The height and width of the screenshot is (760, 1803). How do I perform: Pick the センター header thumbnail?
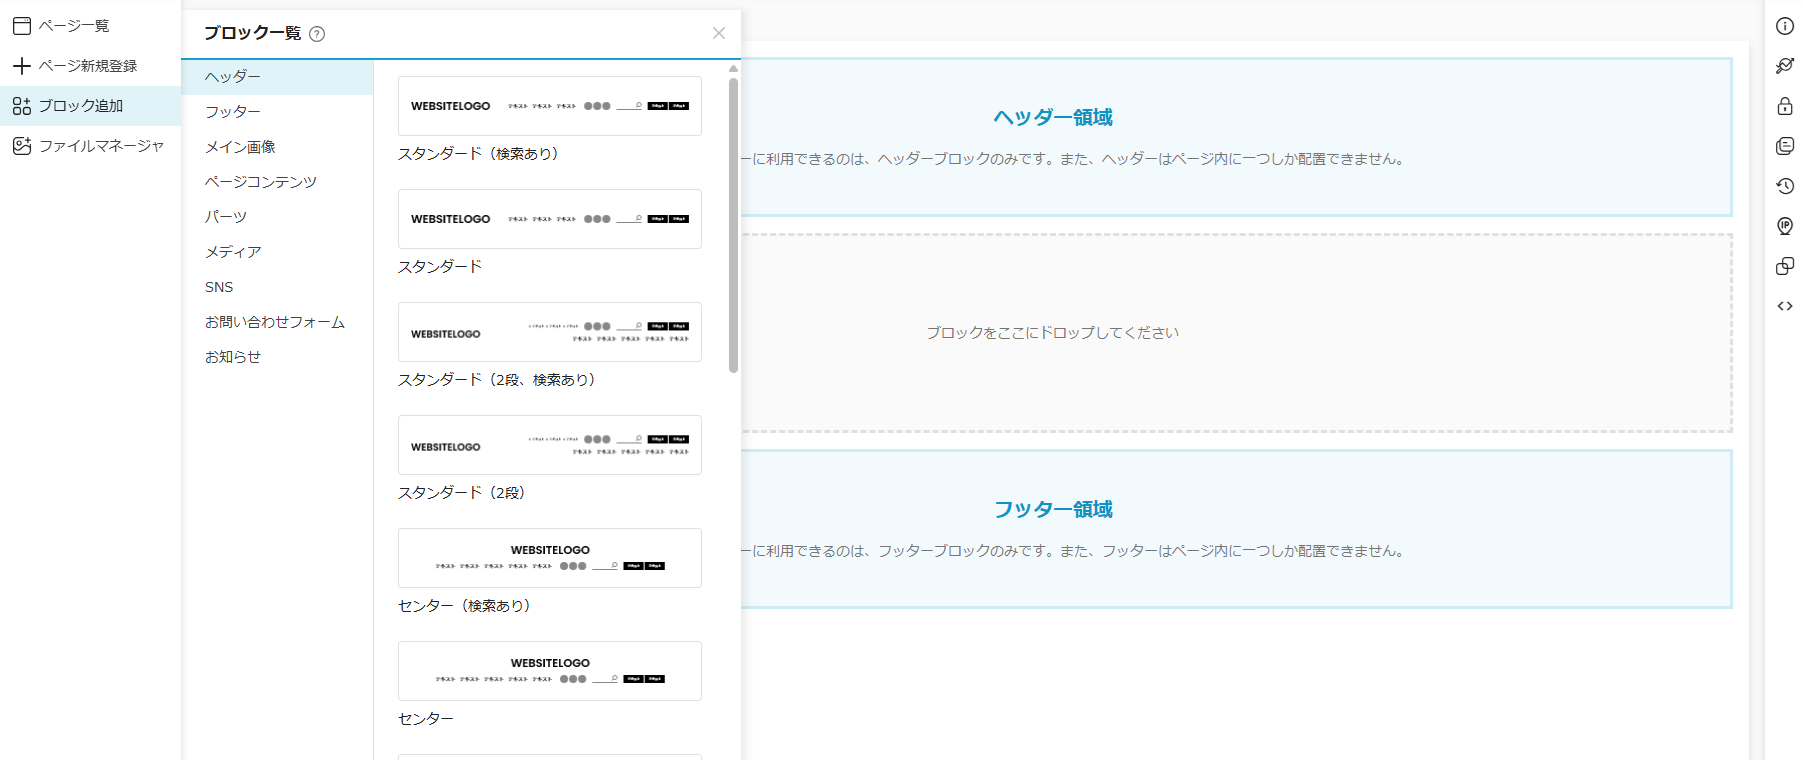pos(550,671)
